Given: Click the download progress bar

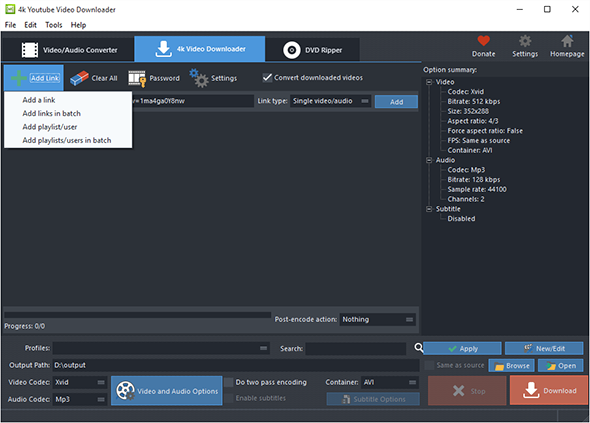Looking at the screenshot, I should coord(137,315).
